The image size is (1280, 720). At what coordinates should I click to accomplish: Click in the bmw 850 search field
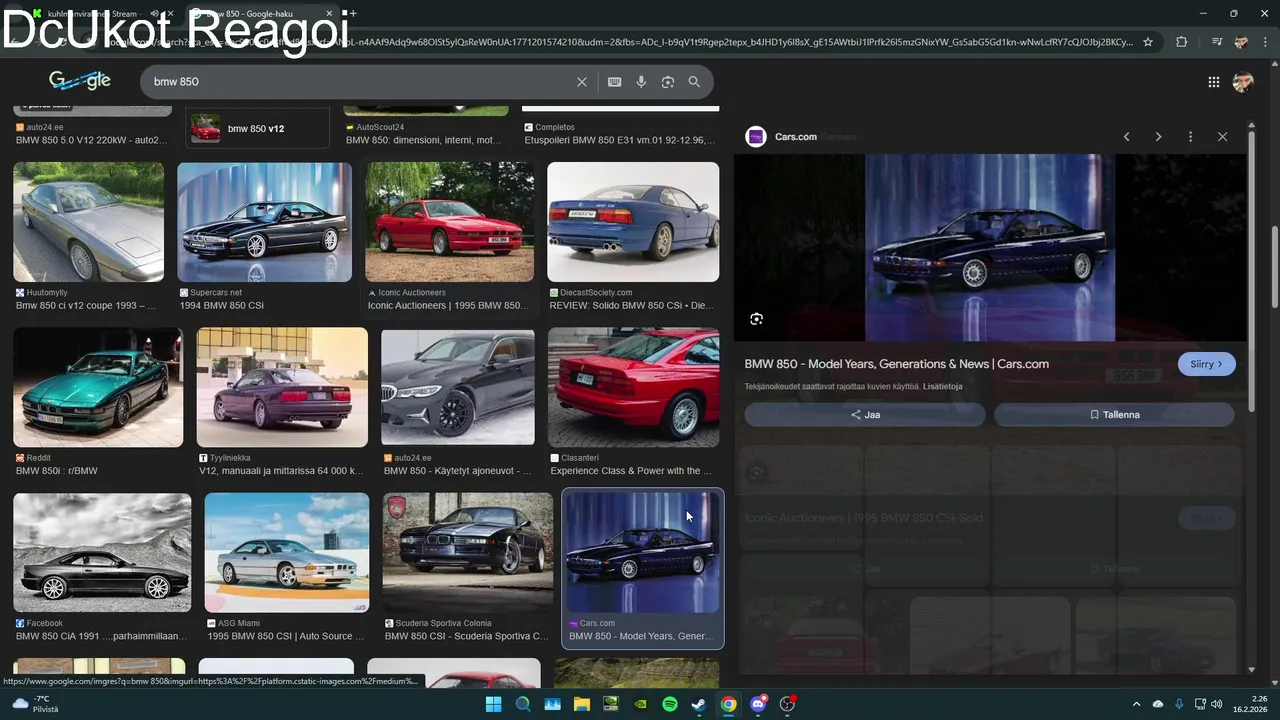(x=360, y=82)
